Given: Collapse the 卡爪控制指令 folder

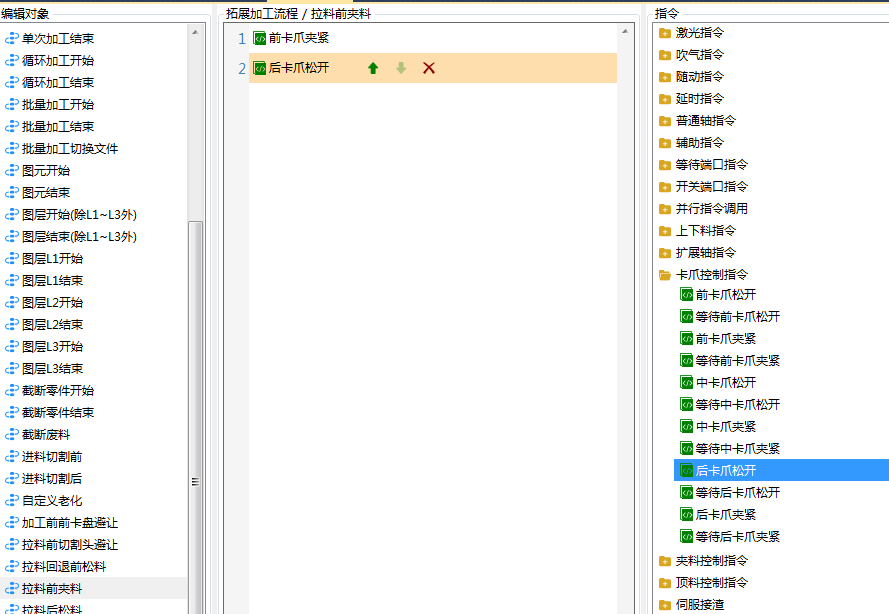Looking at the screenshot, I should pos(665,276).
